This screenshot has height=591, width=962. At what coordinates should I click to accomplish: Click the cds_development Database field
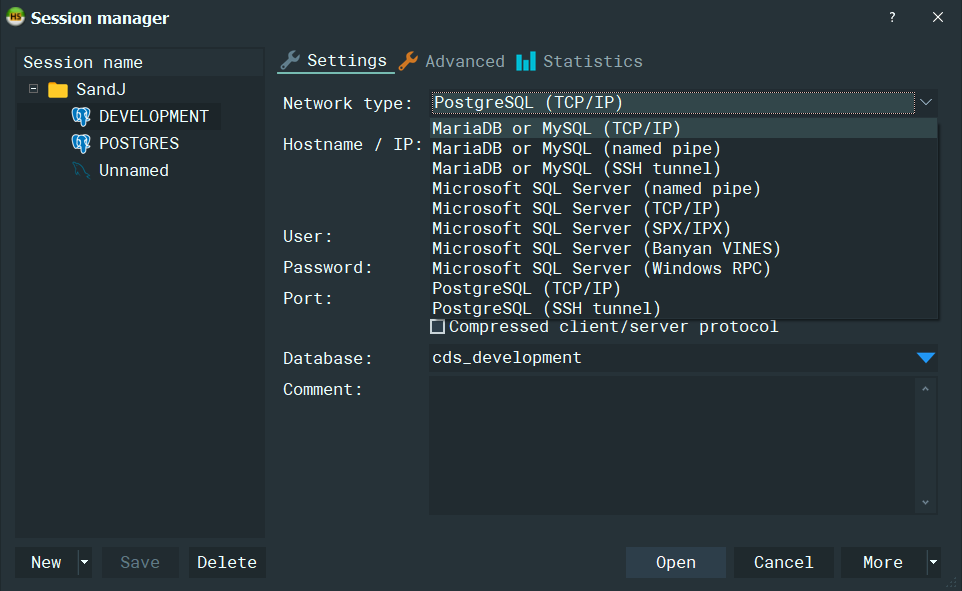tap(672, 358)
